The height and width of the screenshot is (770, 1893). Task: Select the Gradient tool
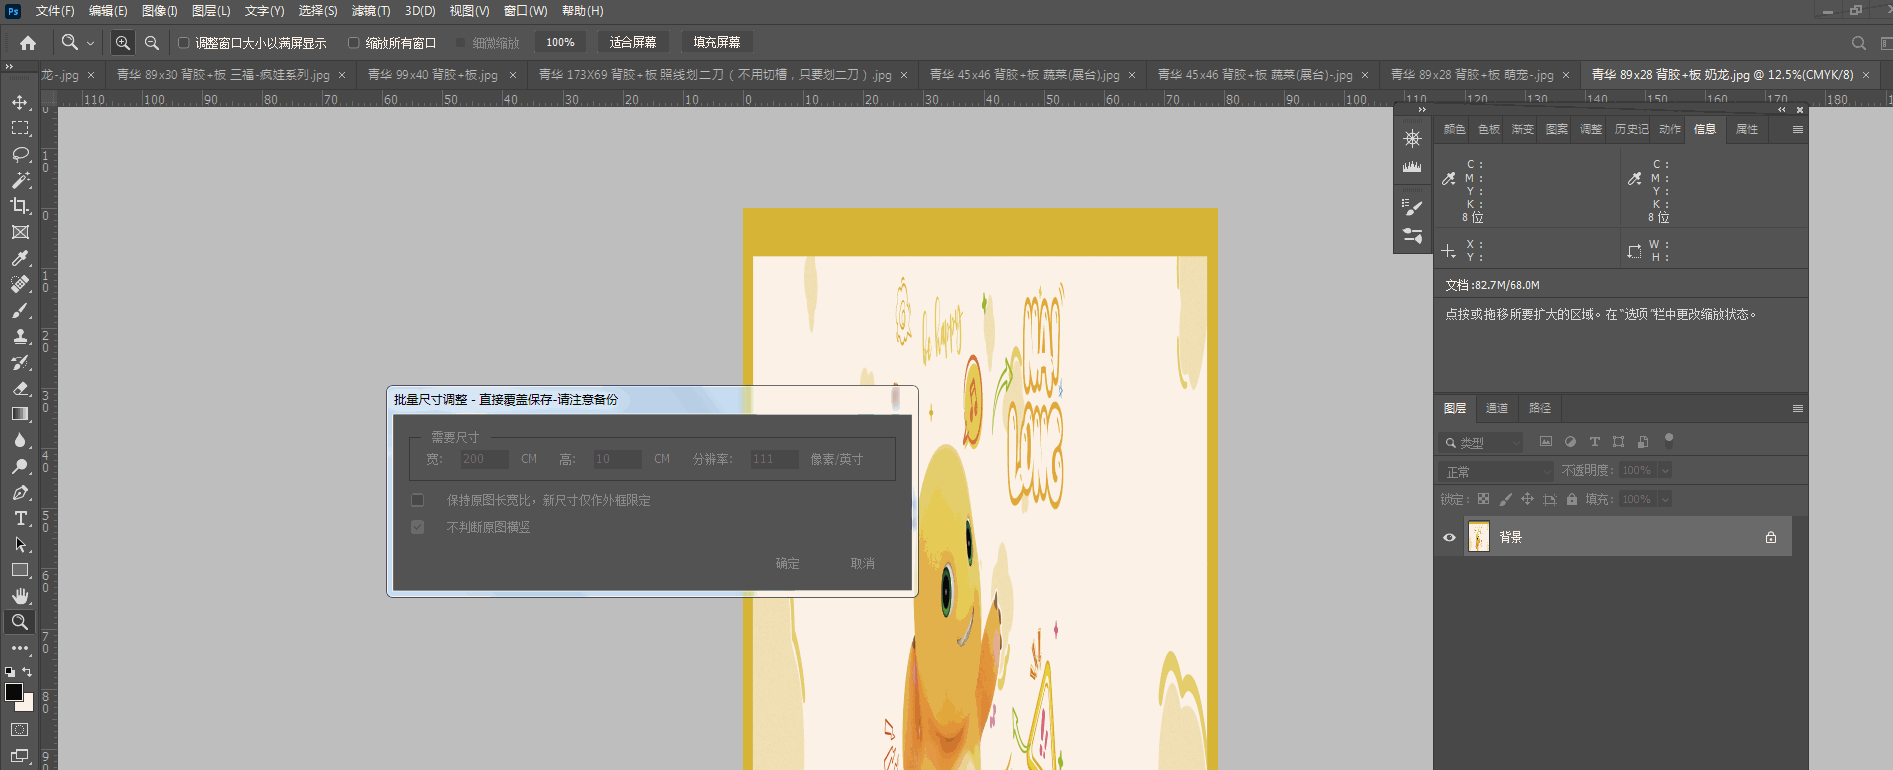pyautogui.click(x=20, y=414)
